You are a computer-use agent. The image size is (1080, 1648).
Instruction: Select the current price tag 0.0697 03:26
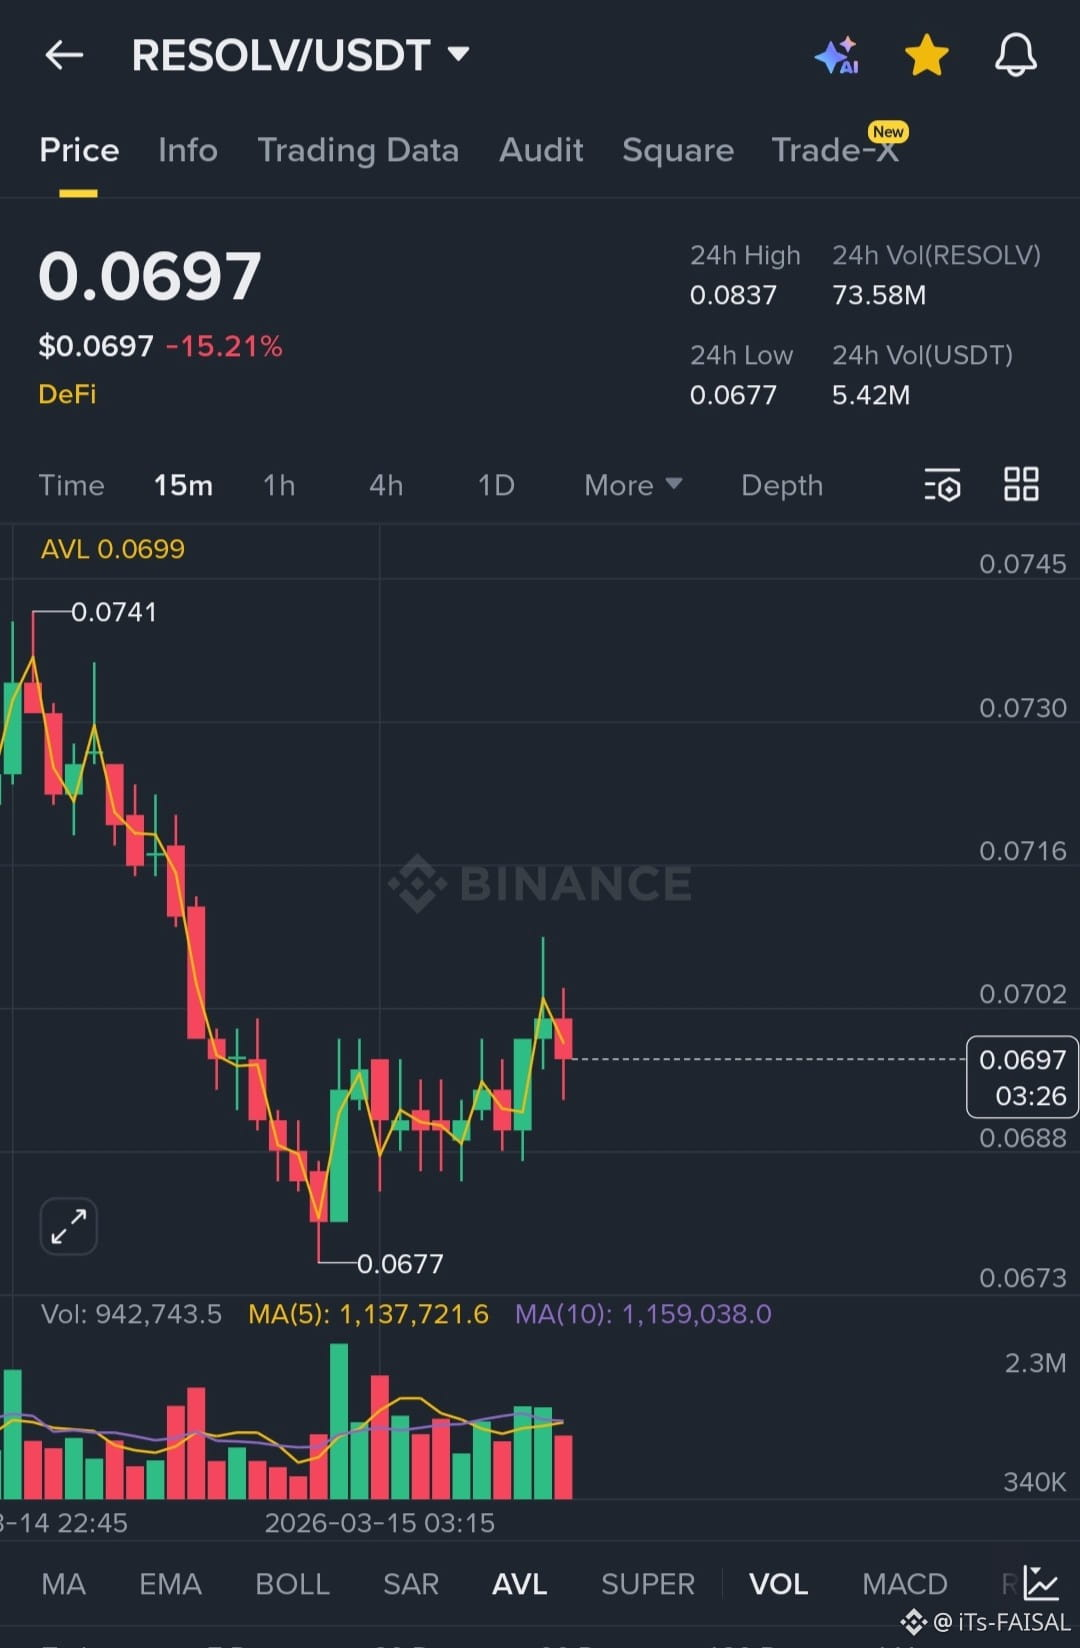[1022, 1077]
